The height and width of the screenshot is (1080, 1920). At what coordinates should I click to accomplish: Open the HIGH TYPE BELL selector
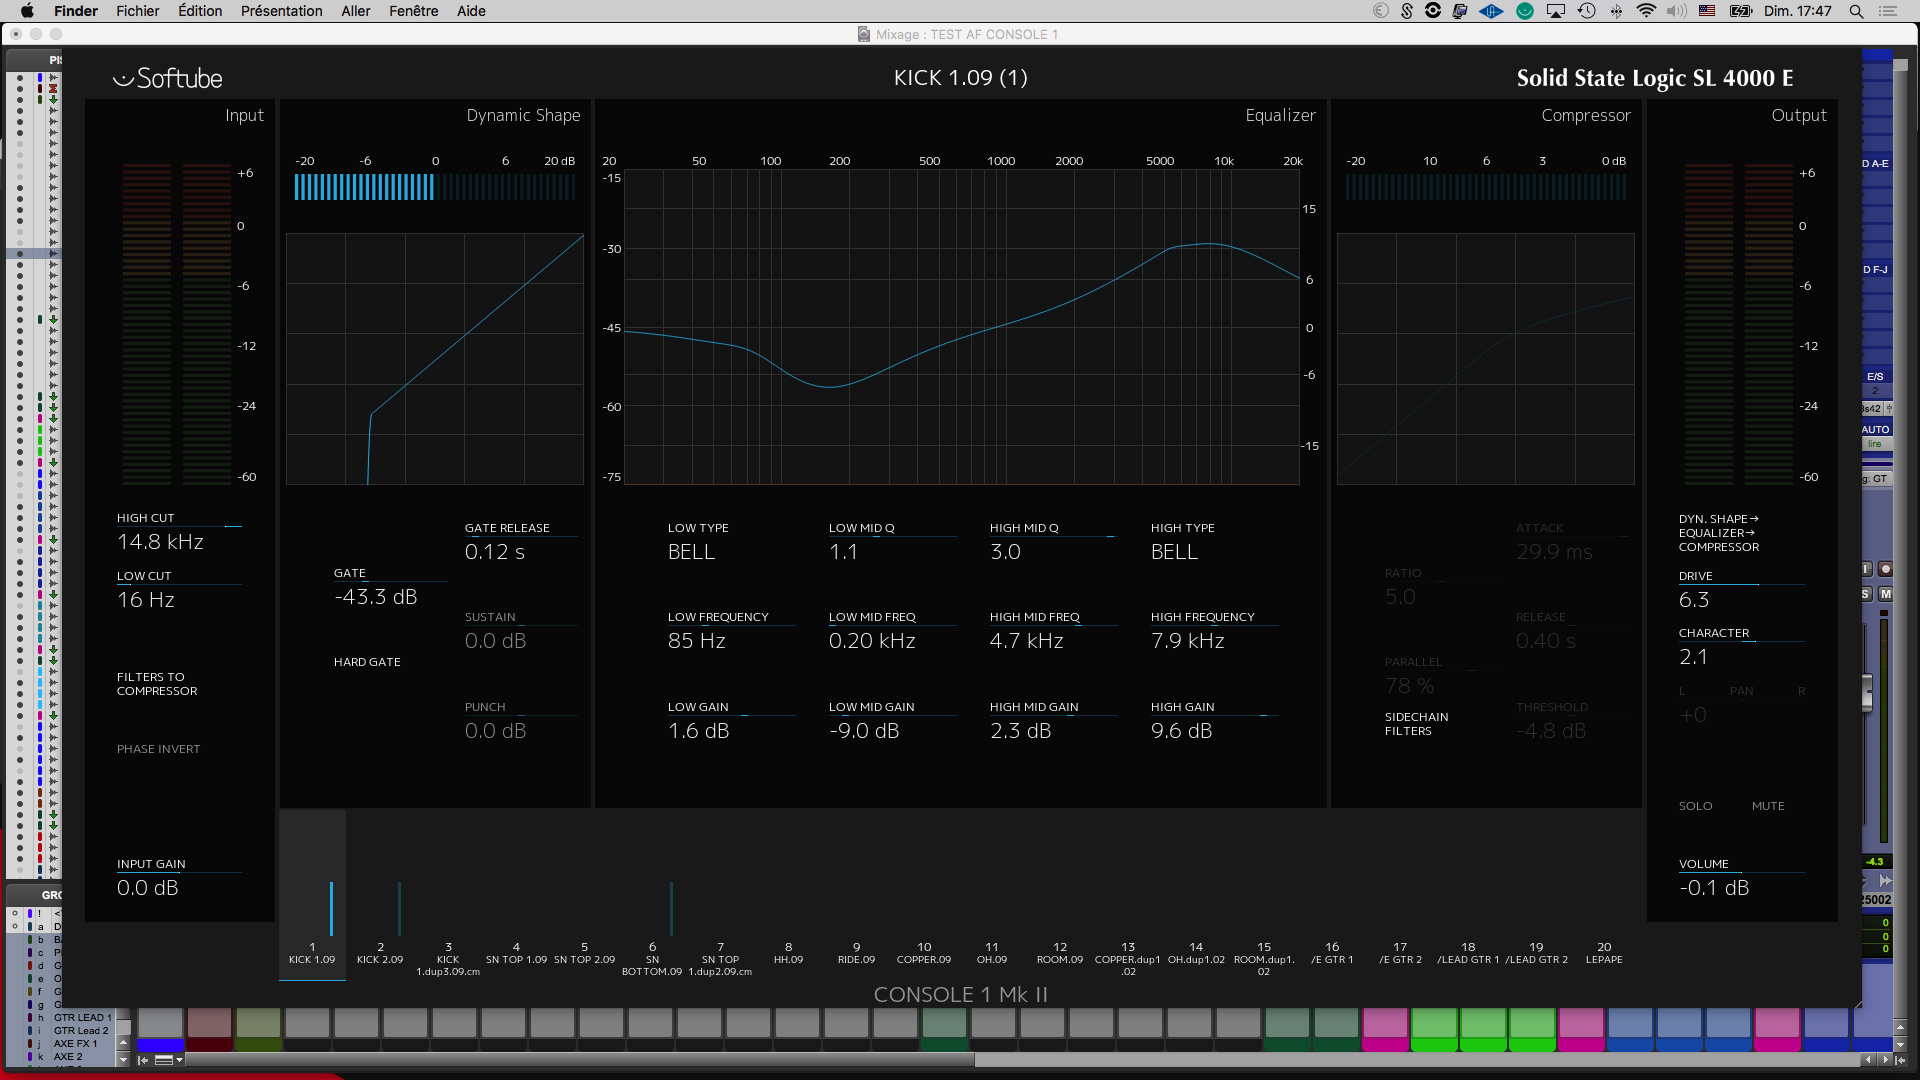tap(1173, 551)
